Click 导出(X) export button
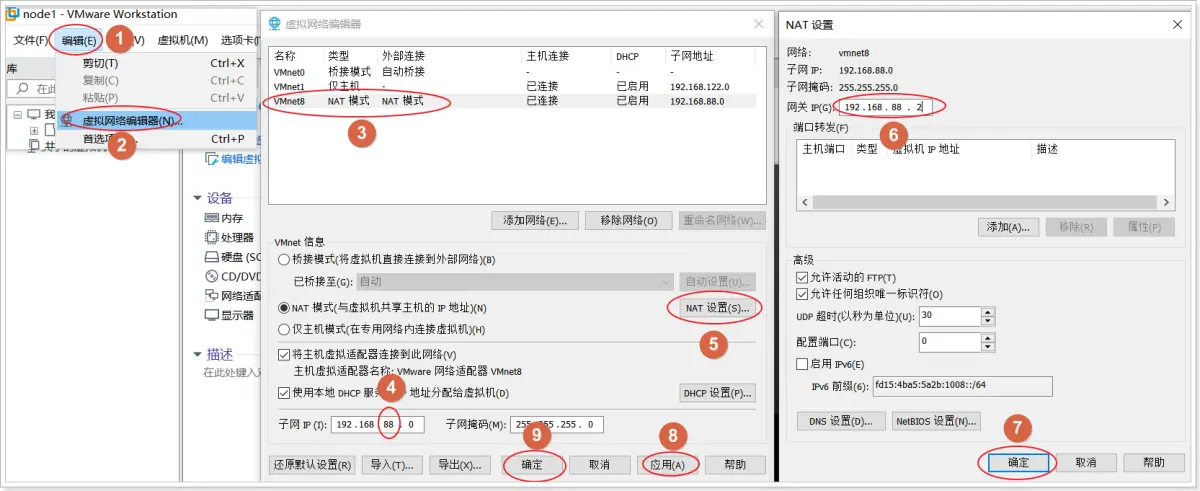This screenshot has height=491, width=1200. tap(460, 465)
